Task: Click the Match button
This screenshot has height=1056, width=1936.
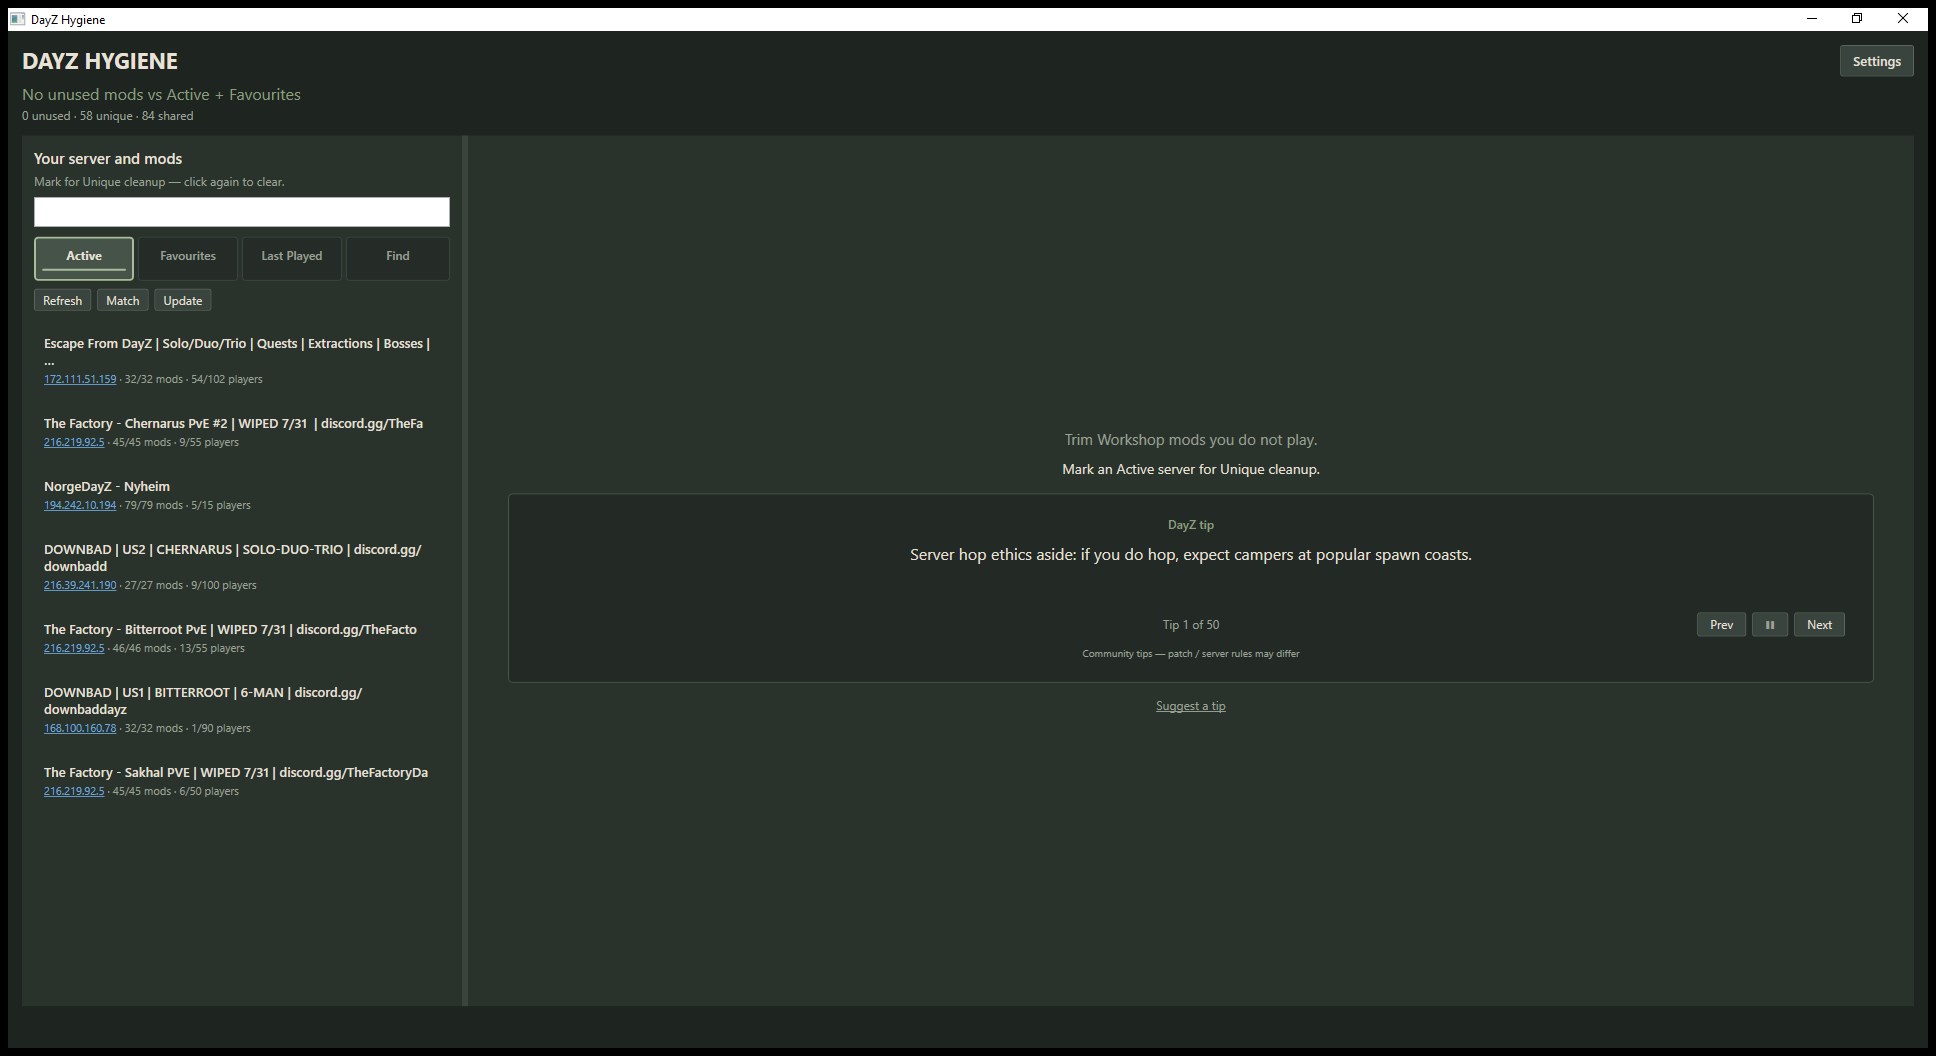Action: [123, 300]
